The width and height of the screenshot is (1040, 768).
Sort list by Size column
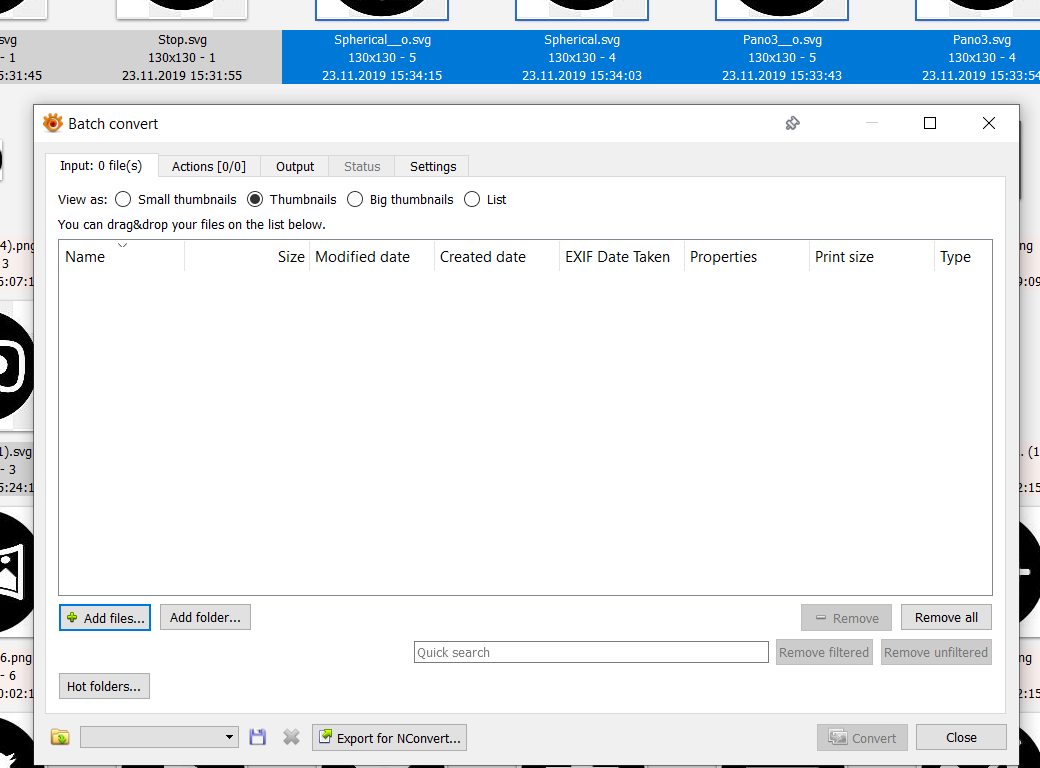(247, 257)
